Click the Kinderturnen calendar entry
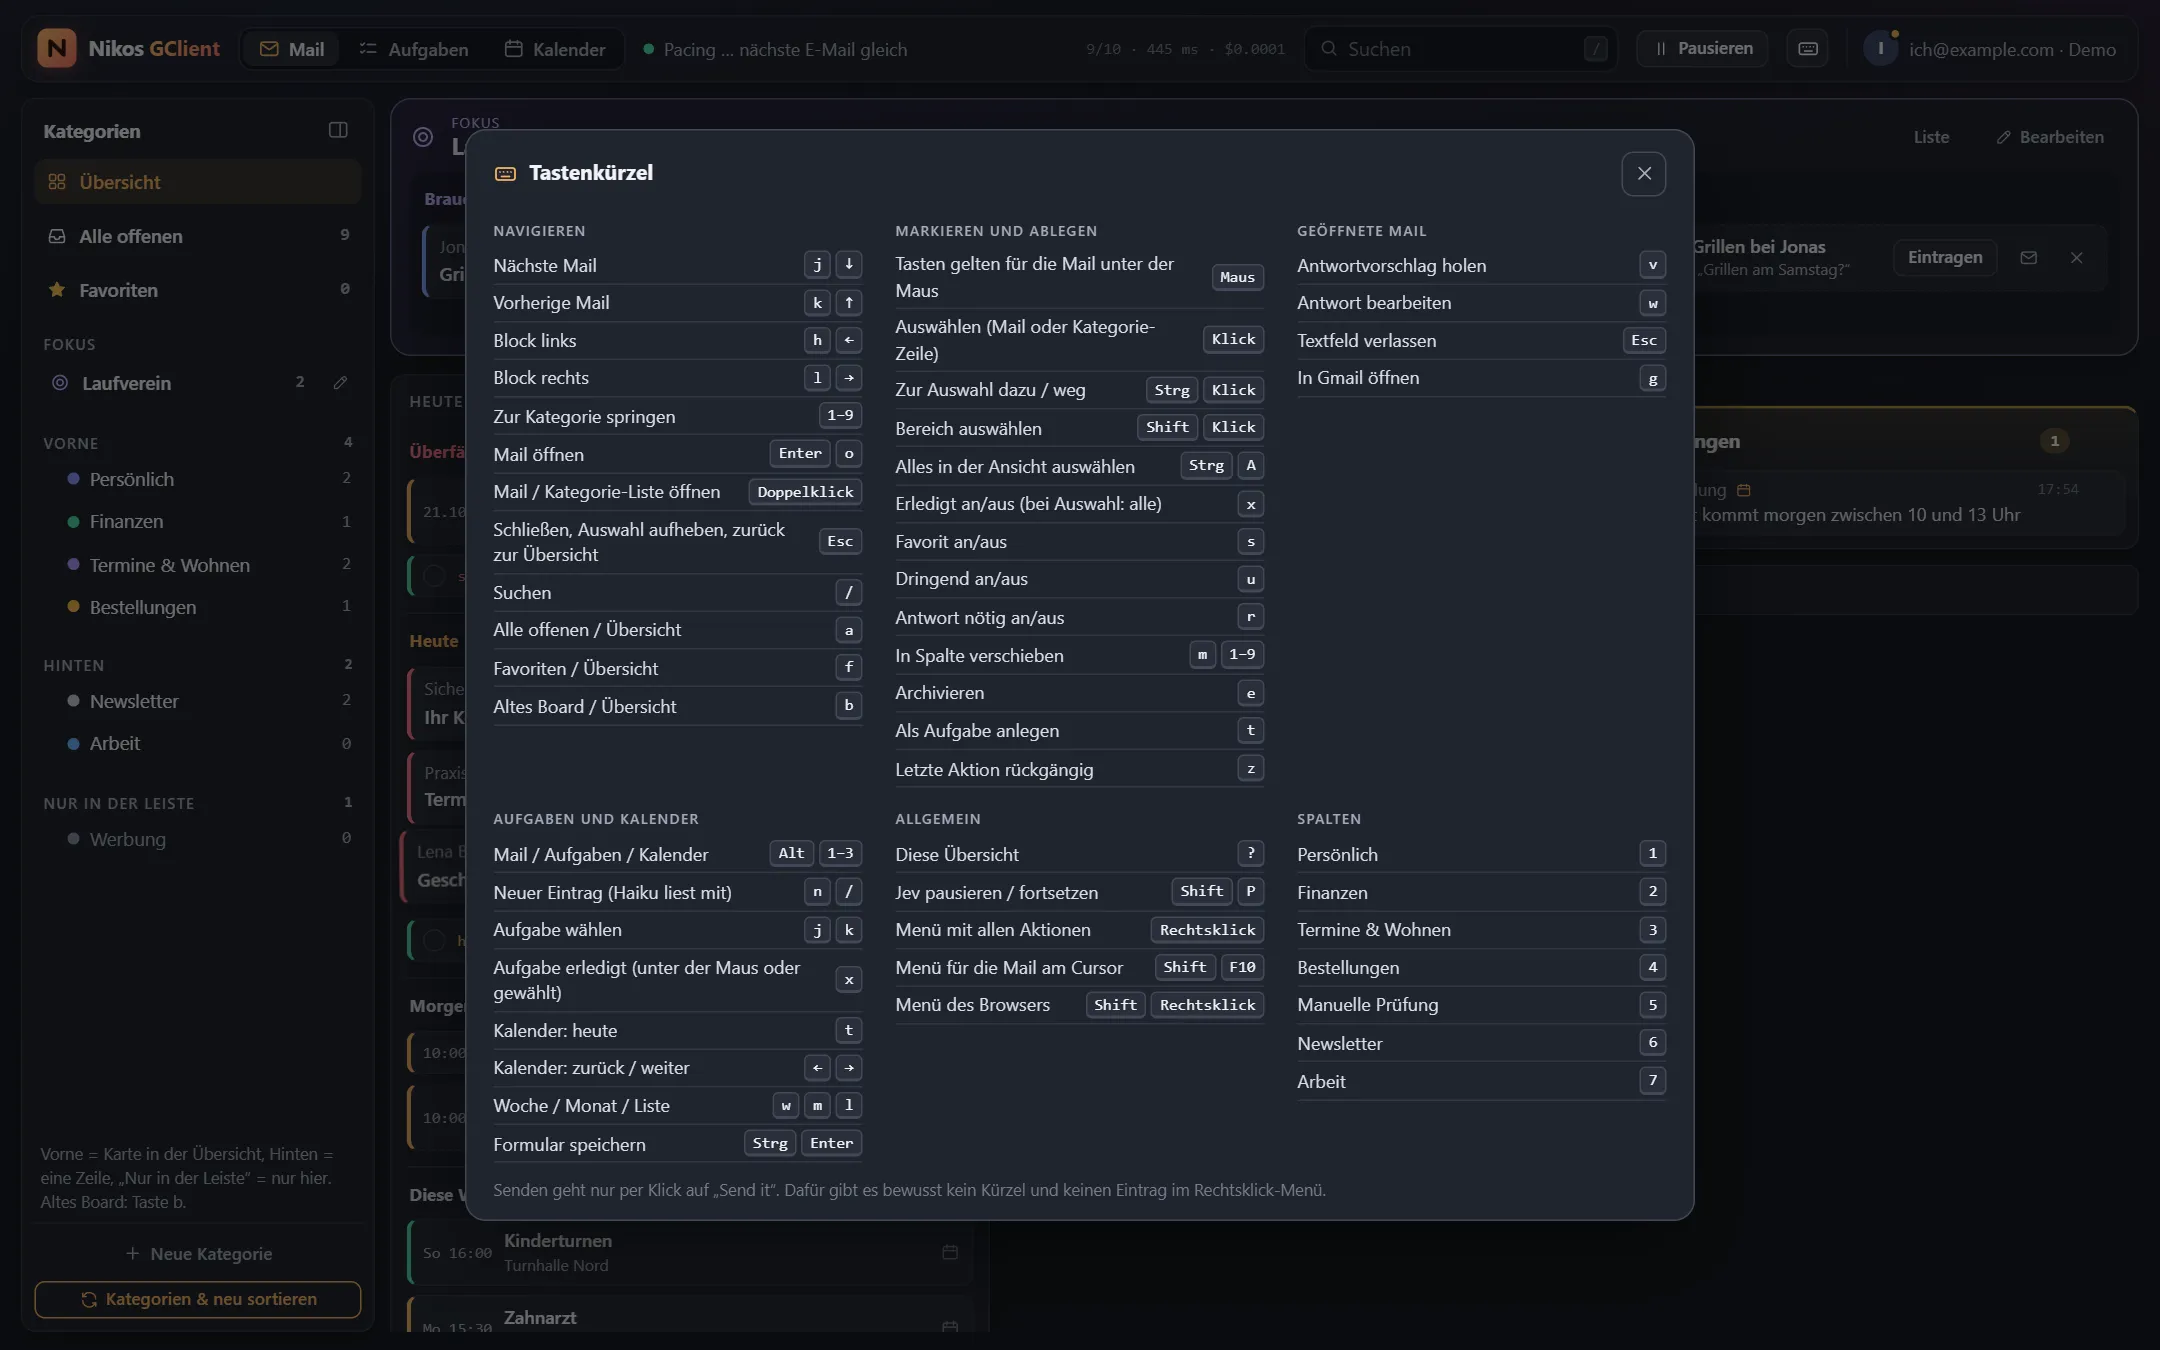Viewport: 2160px width, 1350px height. [690, 1252]
